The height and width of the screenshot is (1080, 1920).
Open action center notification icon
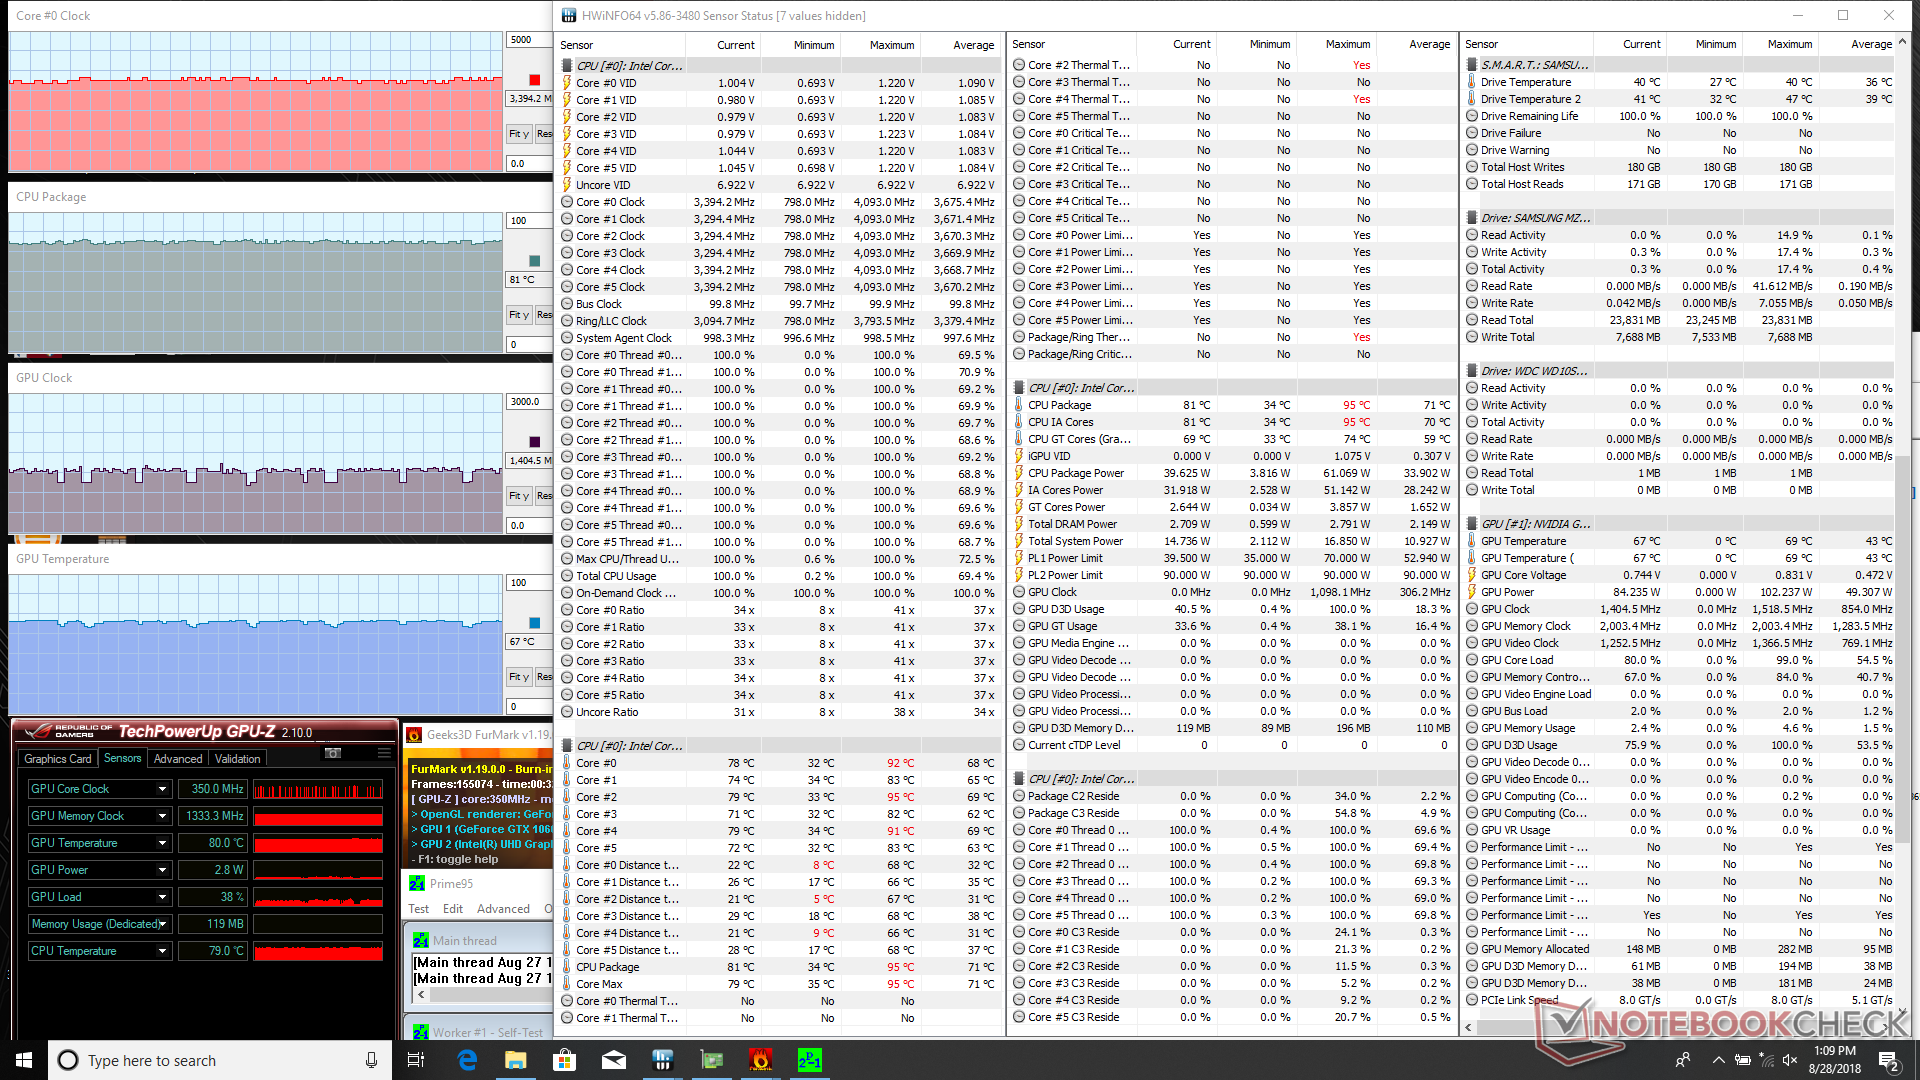[1888, 1060]
